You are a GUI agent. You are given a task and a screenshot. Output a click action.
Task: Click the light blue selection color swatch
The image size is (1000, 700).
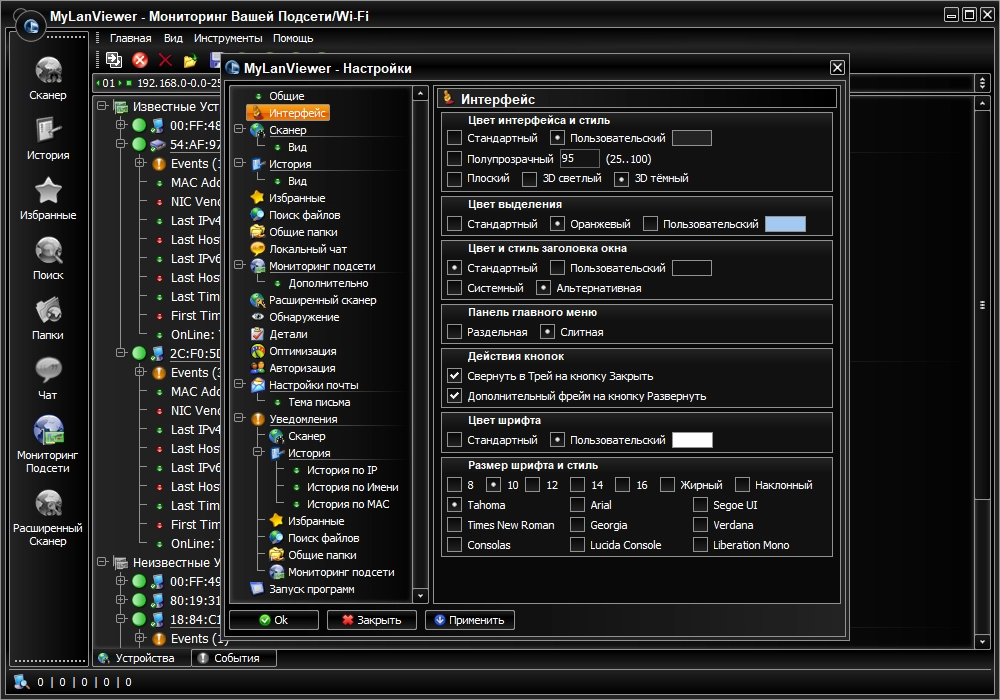(x=785, y=224)
